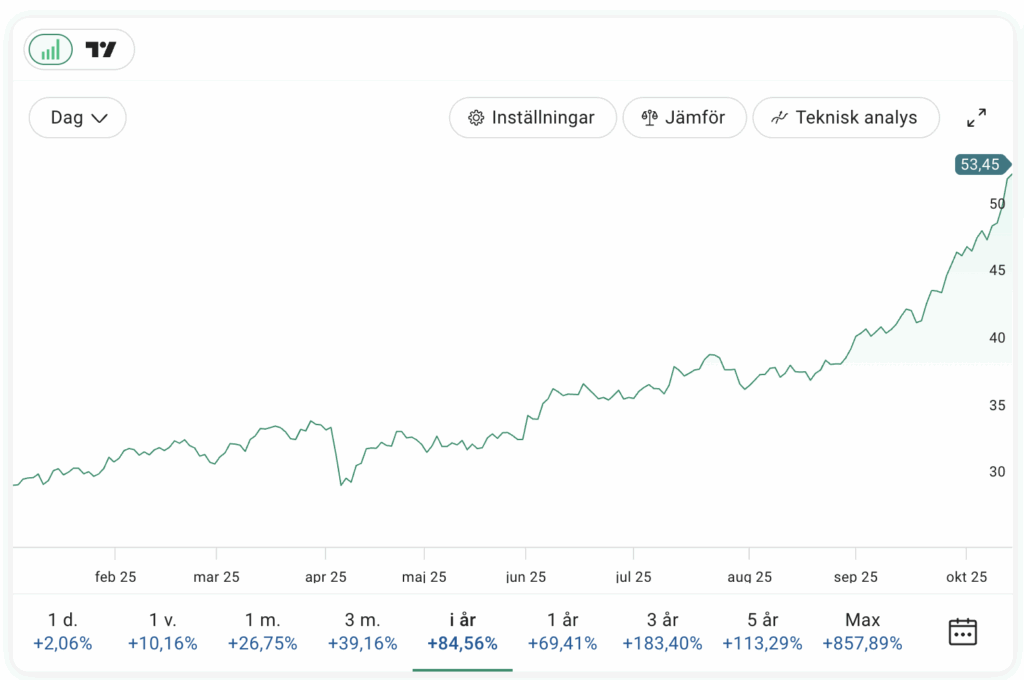The image size is (1024, 680).
Task: Select the Max time period
Action: pyautogui.click(x=862, y=632)
